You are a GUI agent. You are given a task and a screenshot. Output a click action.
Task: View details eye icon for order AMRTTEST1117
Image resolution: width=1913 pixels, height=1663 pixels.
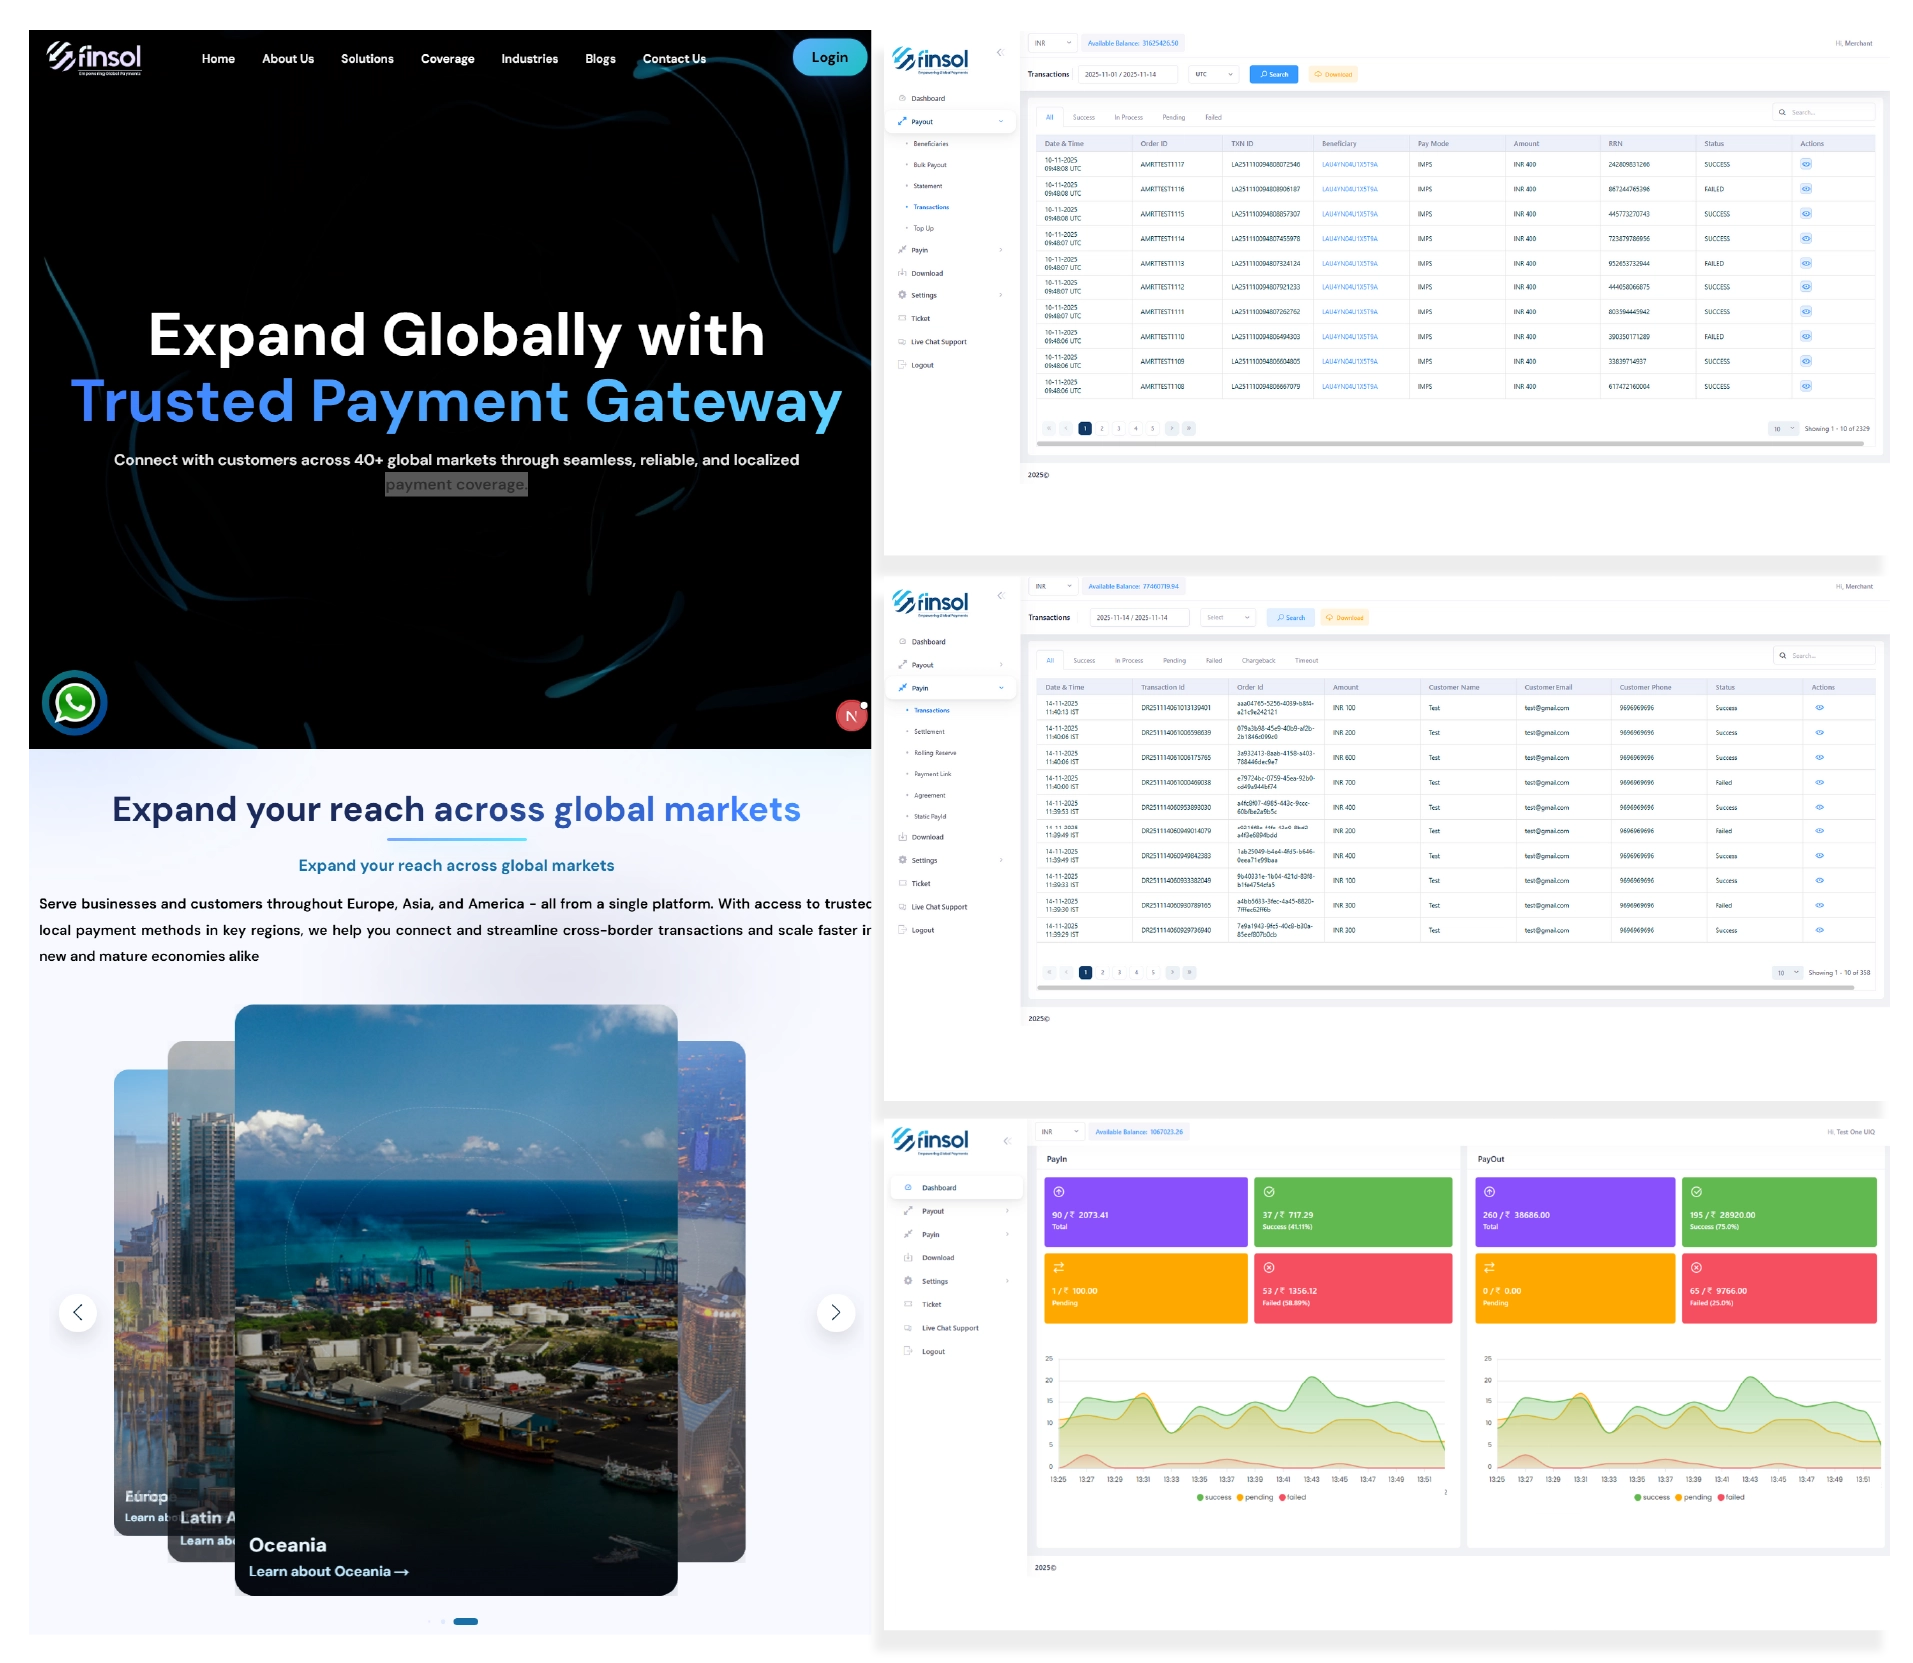click(1806, 164)
